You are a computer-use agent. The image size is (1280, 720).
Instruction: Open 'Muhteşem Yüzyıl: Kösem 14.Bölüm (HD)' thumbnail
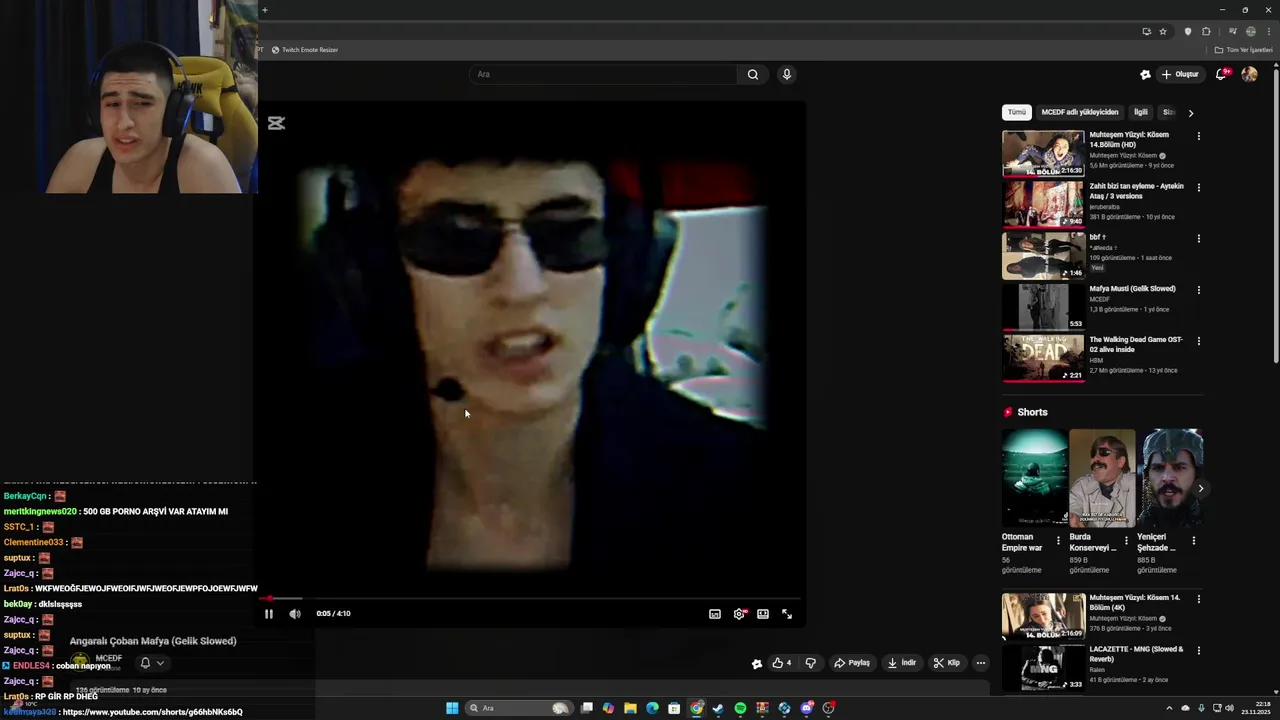1043,153
